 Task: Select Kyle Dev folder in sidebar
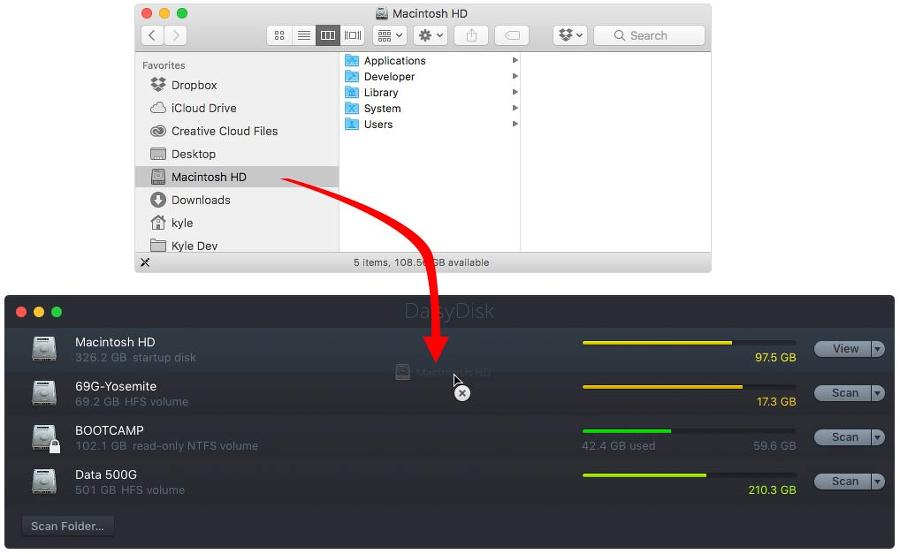pyautogui.click(x=237, y=246)
